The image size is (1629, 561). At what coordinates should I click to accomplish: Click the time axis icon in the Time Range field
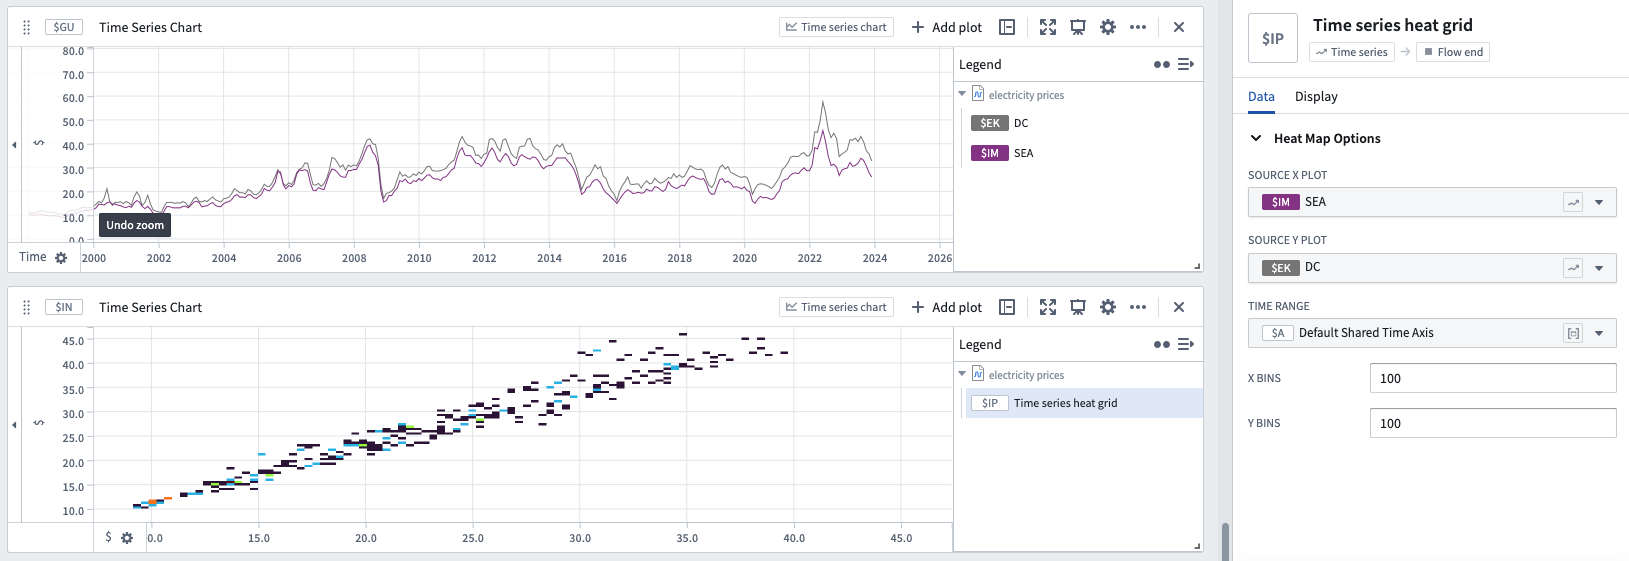click(1573, 333)
